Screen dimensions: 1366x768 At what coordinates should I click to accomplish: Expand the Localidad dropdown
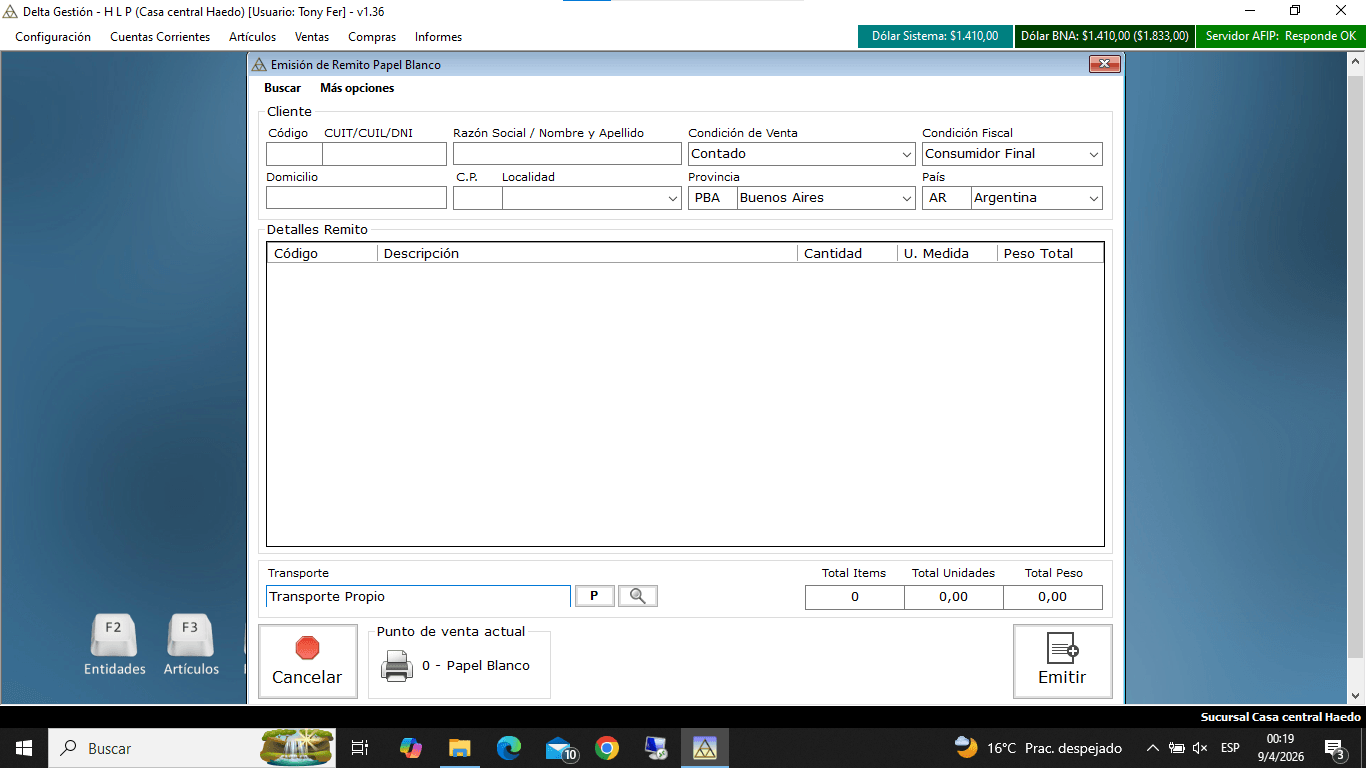(x=672, y=198)
